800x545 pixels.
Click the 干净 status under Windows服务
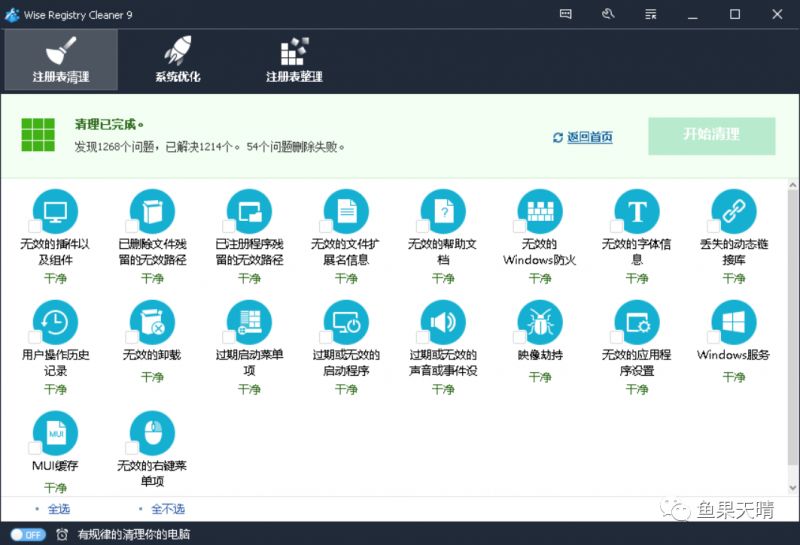pyautogui.click(x=734, y=377)
